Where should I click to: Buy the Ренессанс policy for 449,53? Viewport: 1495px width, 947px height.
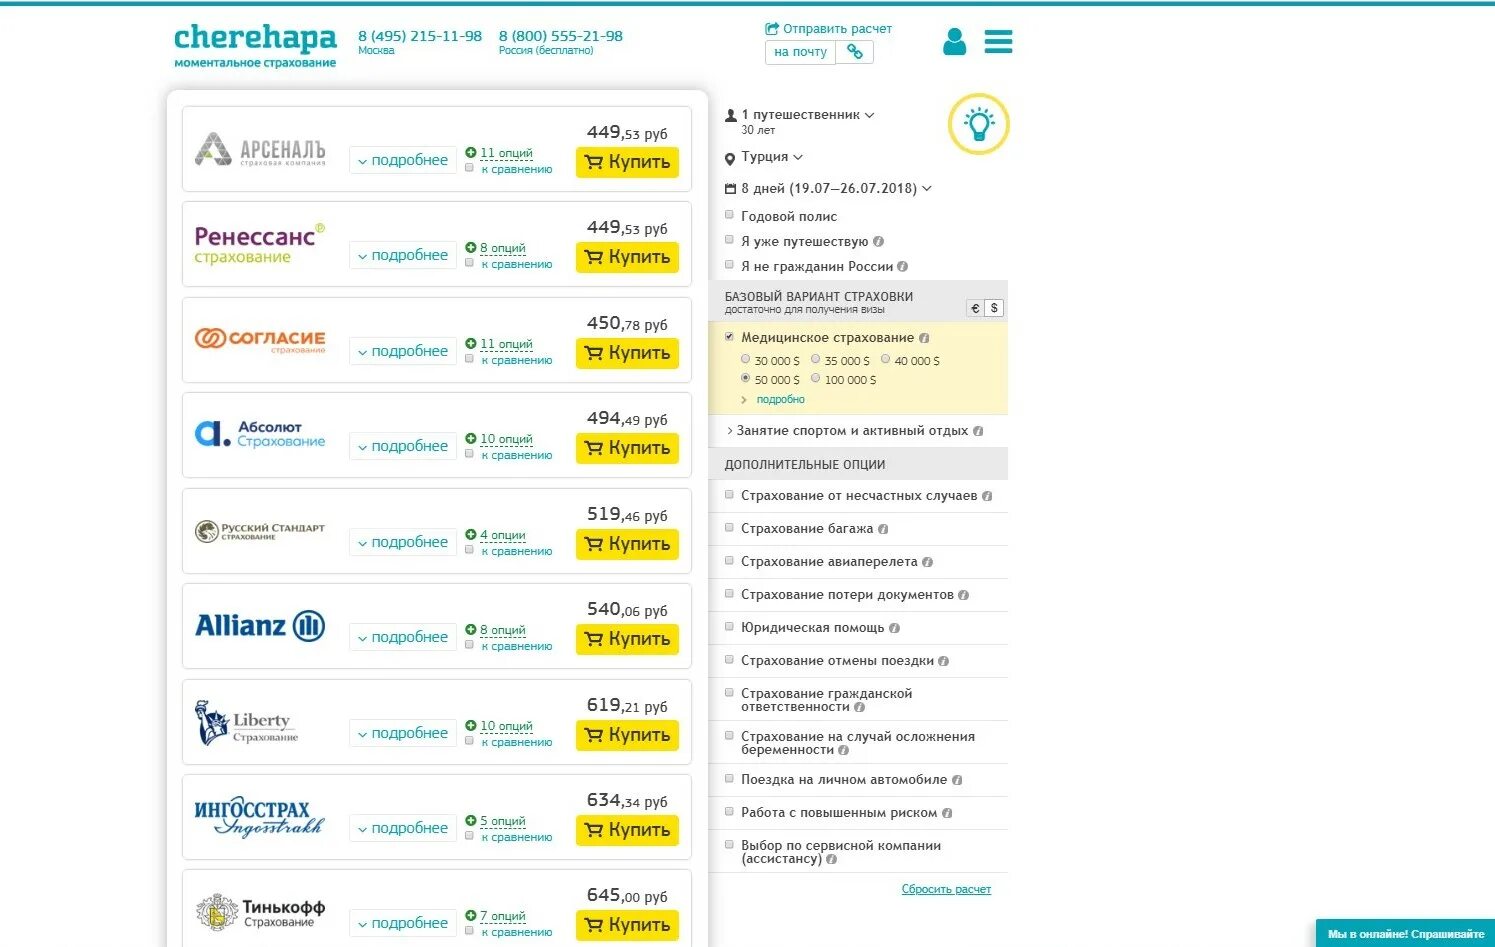[x=627, y=257]
